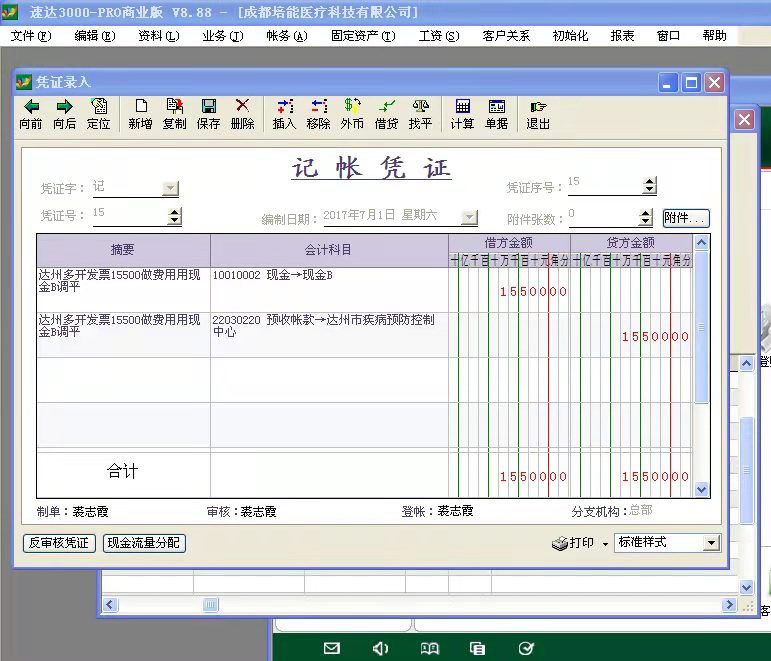The image size is (771, 661).
Task: Open the 编制日期 date dropdown
Action: (x=469, y=217)
